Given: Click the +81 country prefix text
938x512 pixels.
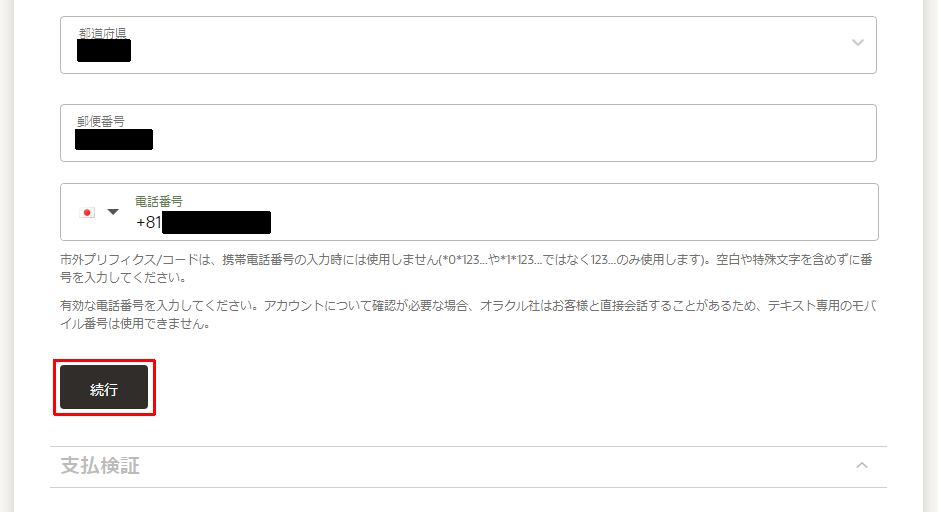Looking at the screenshot, I should [x=148, y=223].
